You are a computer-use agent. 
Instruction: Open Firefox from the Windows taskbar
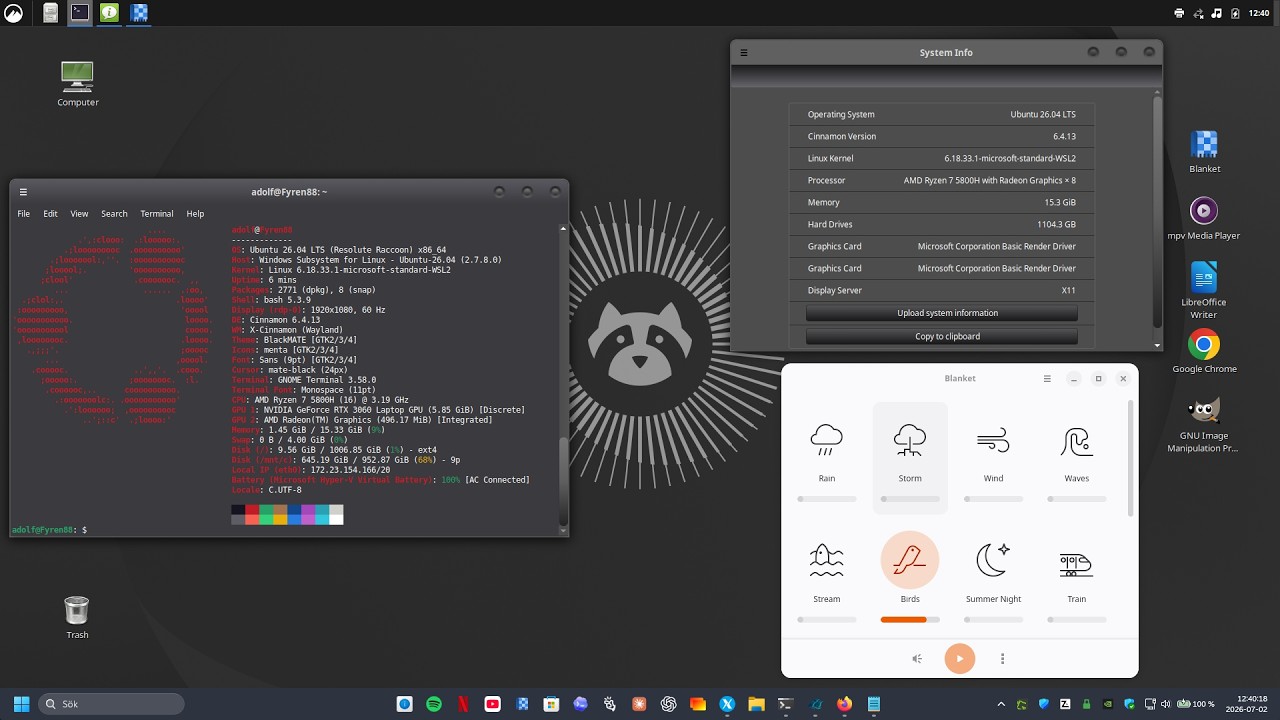[844, 704]
